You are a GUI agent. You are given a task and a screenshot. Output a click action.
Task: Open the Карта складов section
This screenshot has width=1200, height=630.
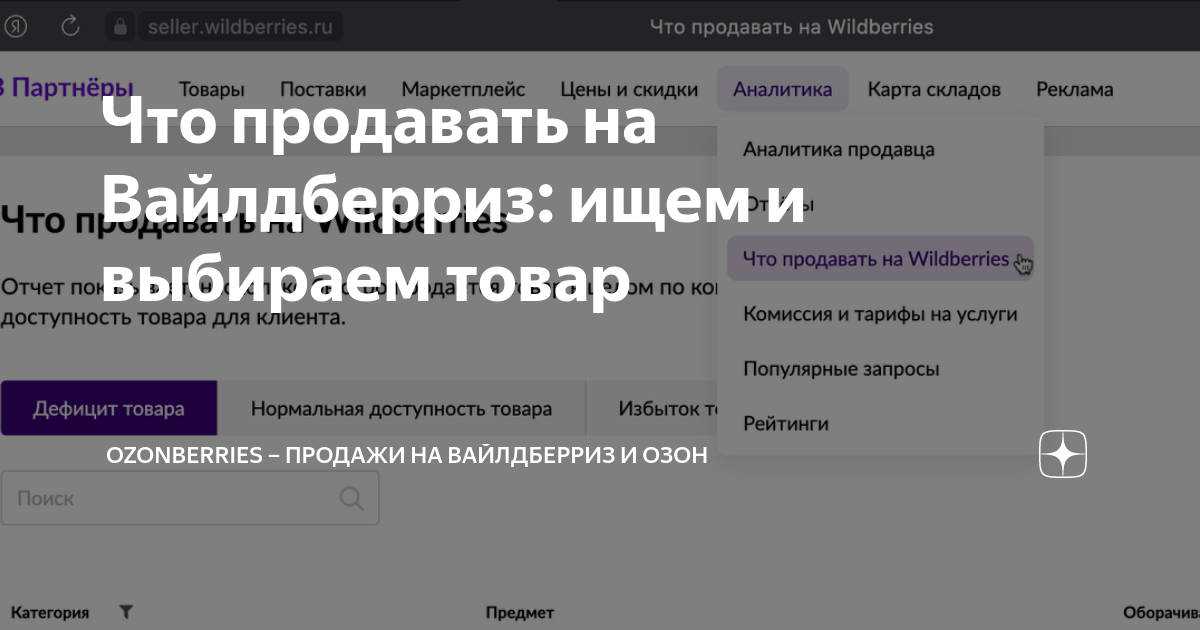pos(934,89)
